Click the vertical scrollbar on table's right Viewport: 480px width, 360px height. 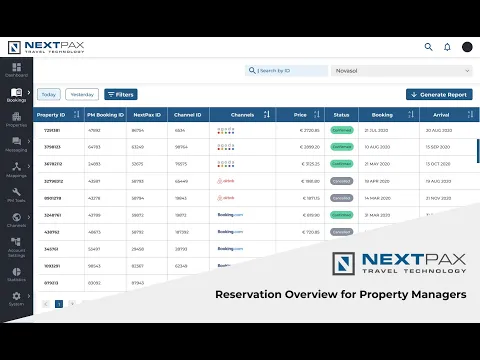478,151
